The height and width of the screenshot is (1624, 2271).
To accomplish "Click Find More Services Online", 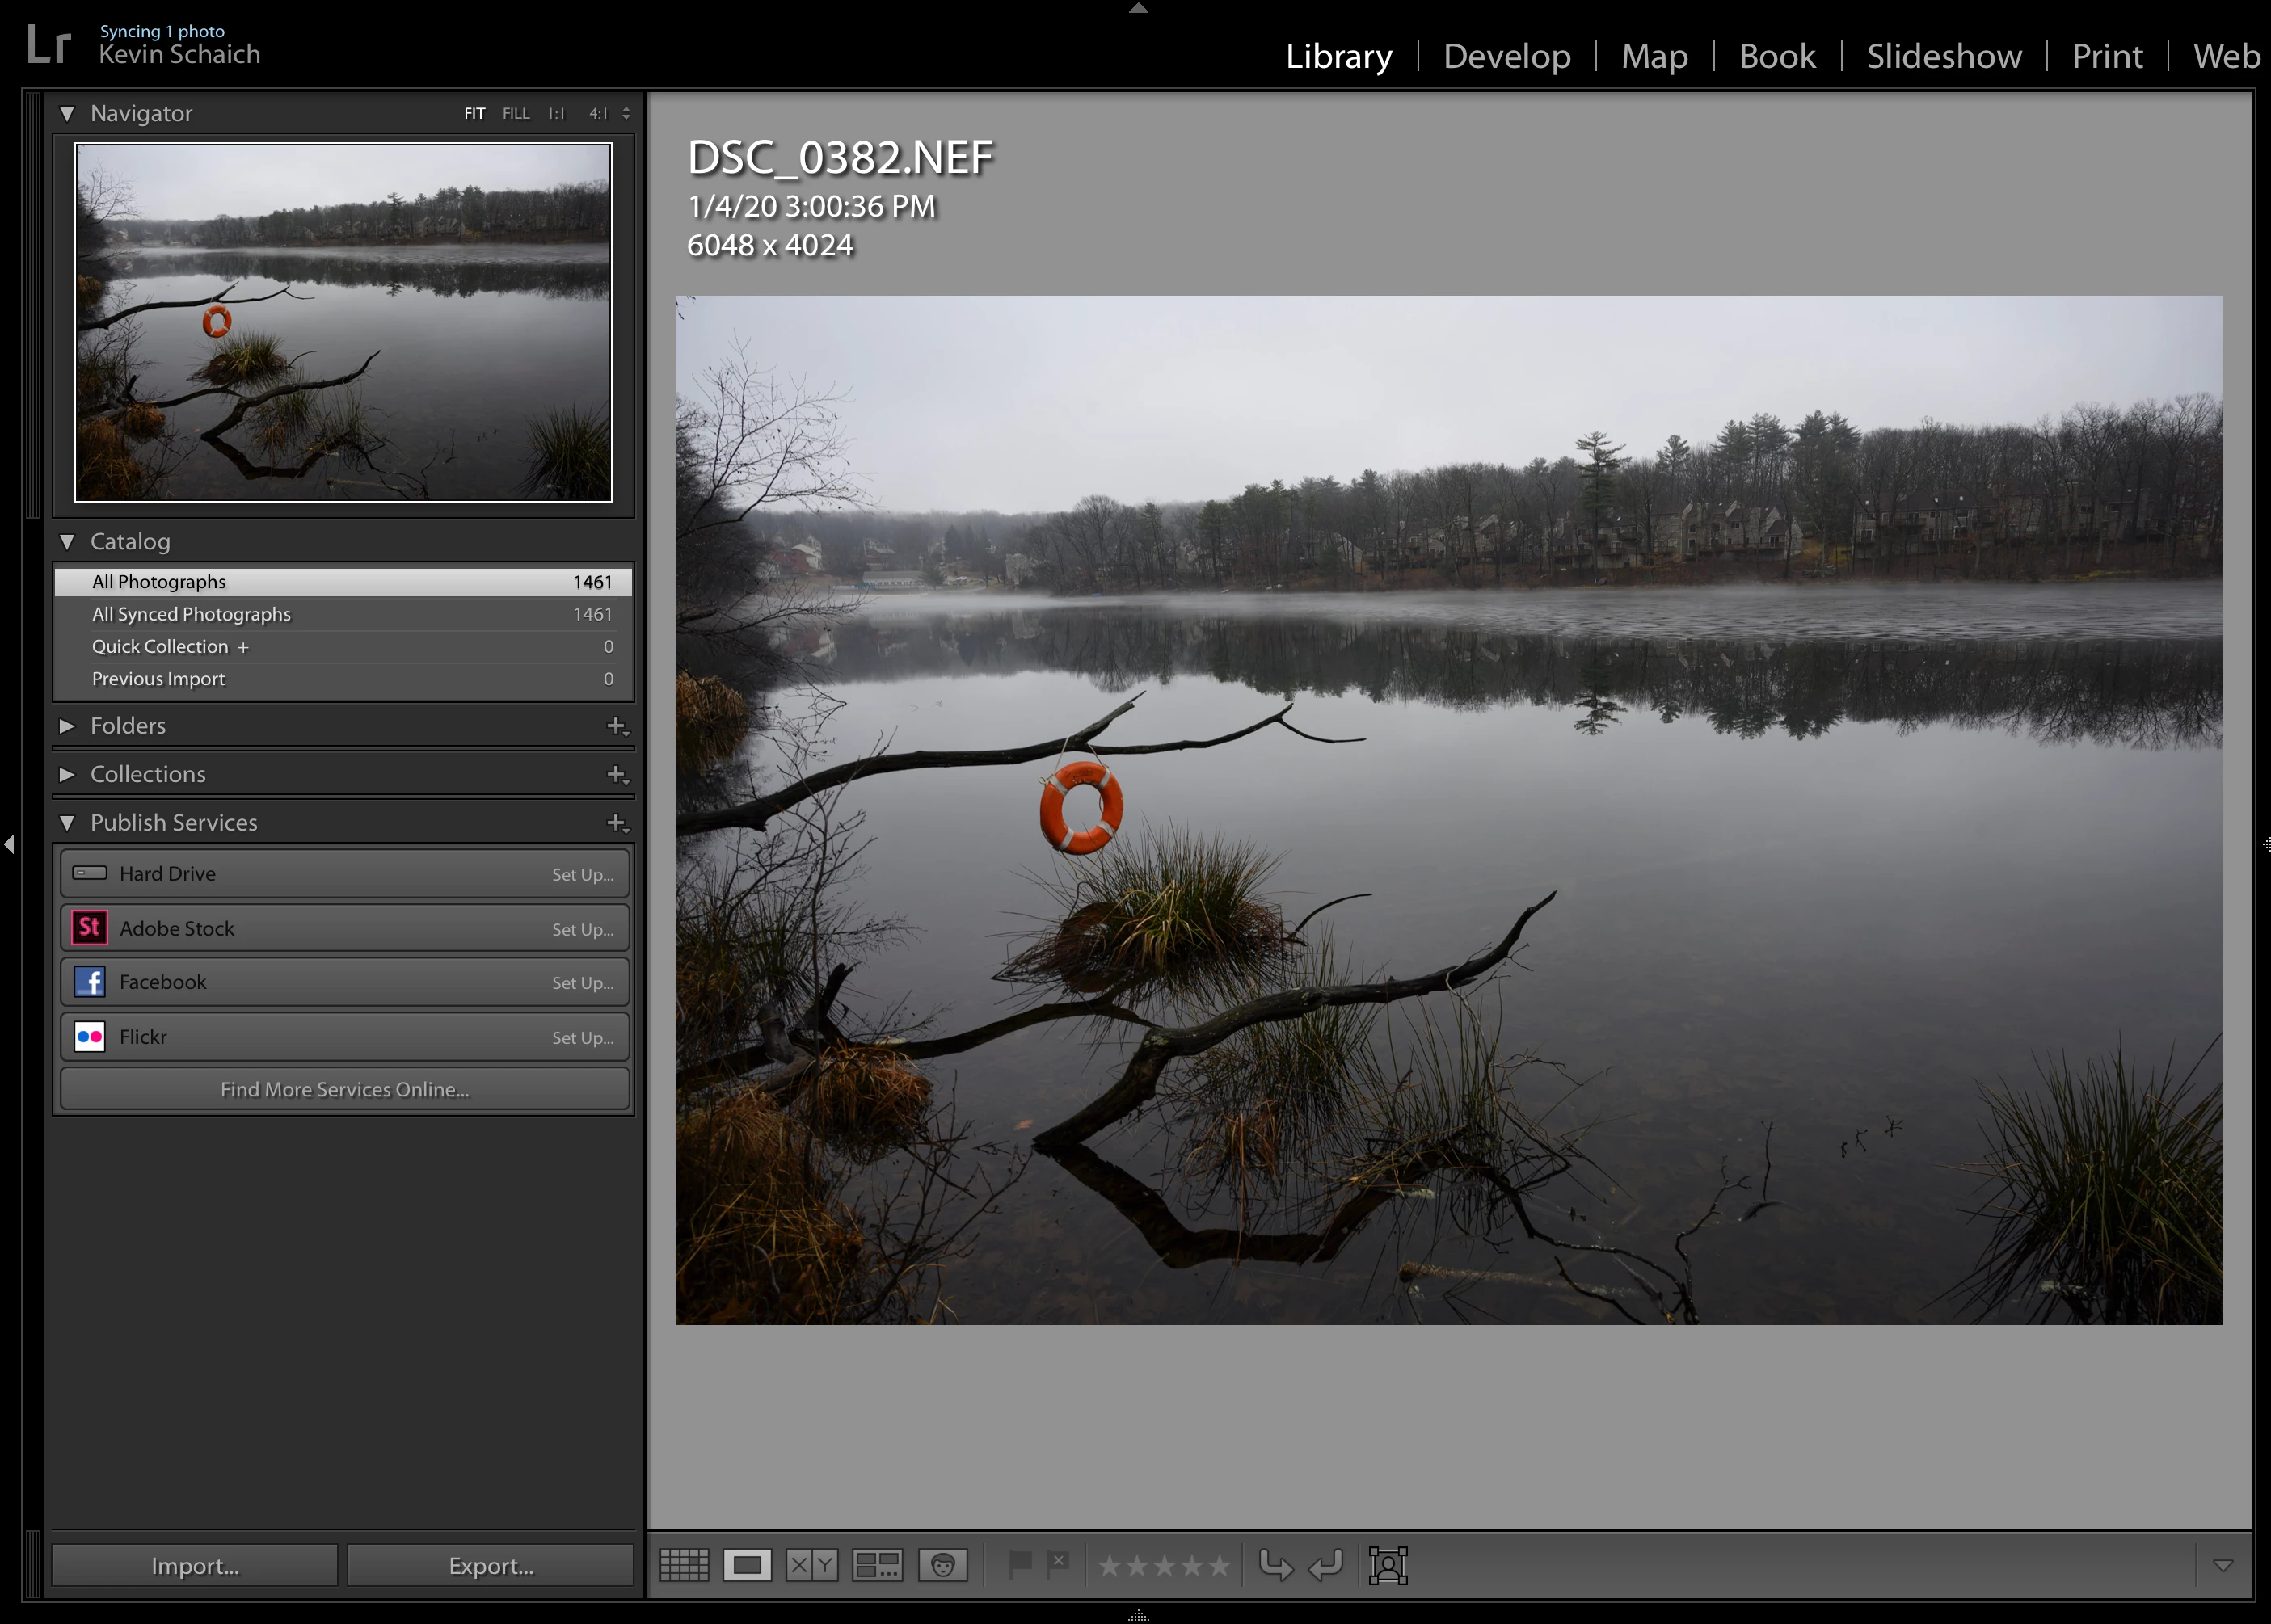I will tap(345, 1089).
